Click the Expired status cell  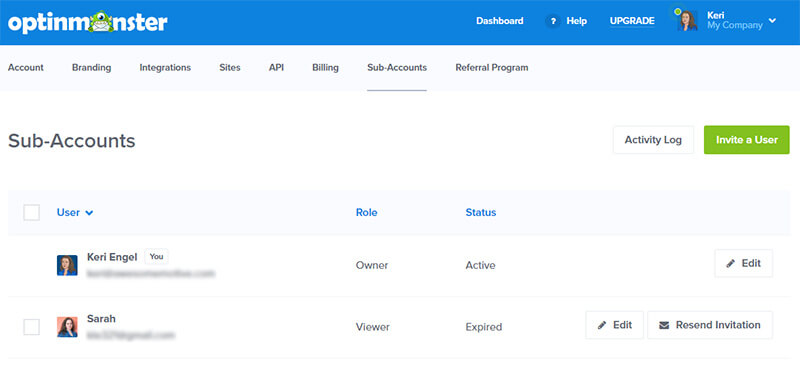[484, 327]
